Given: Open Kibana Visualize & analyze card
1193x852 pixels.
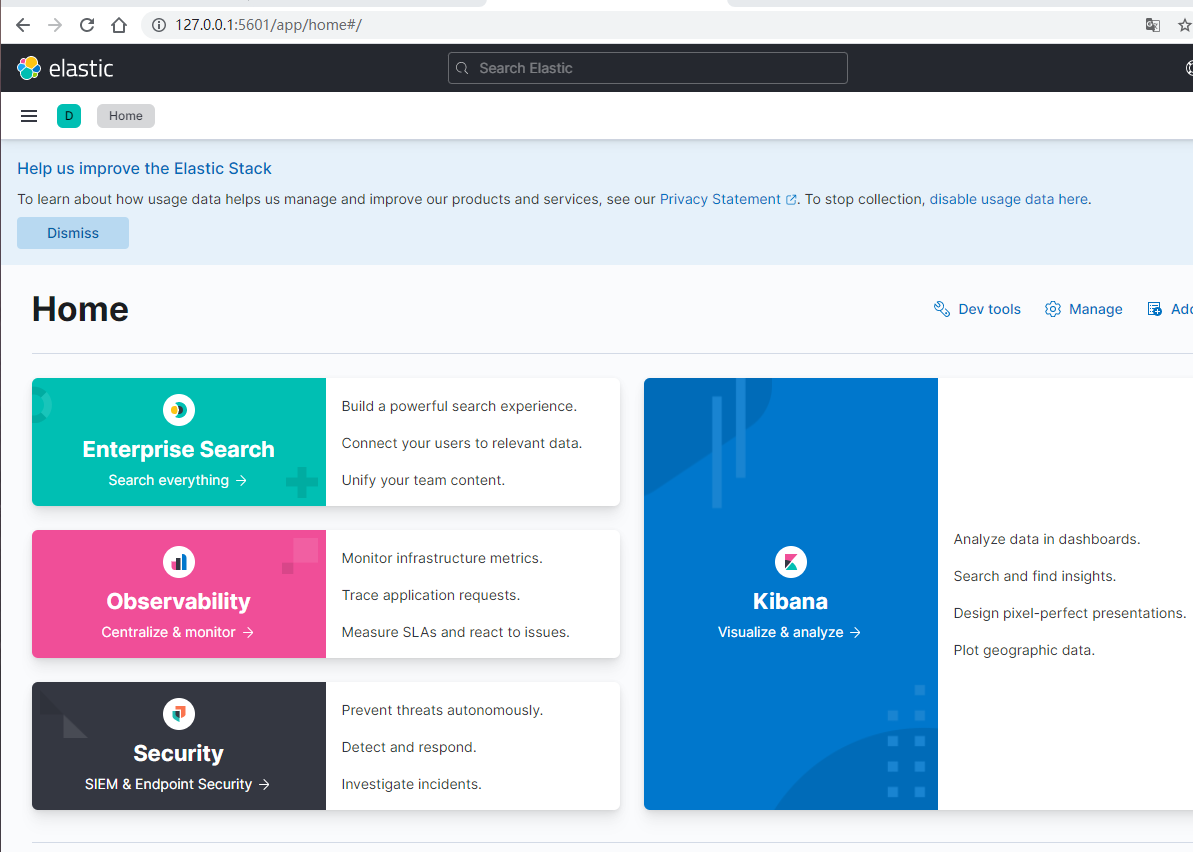Looking at the screenshot, I should (x=790, y=632).
